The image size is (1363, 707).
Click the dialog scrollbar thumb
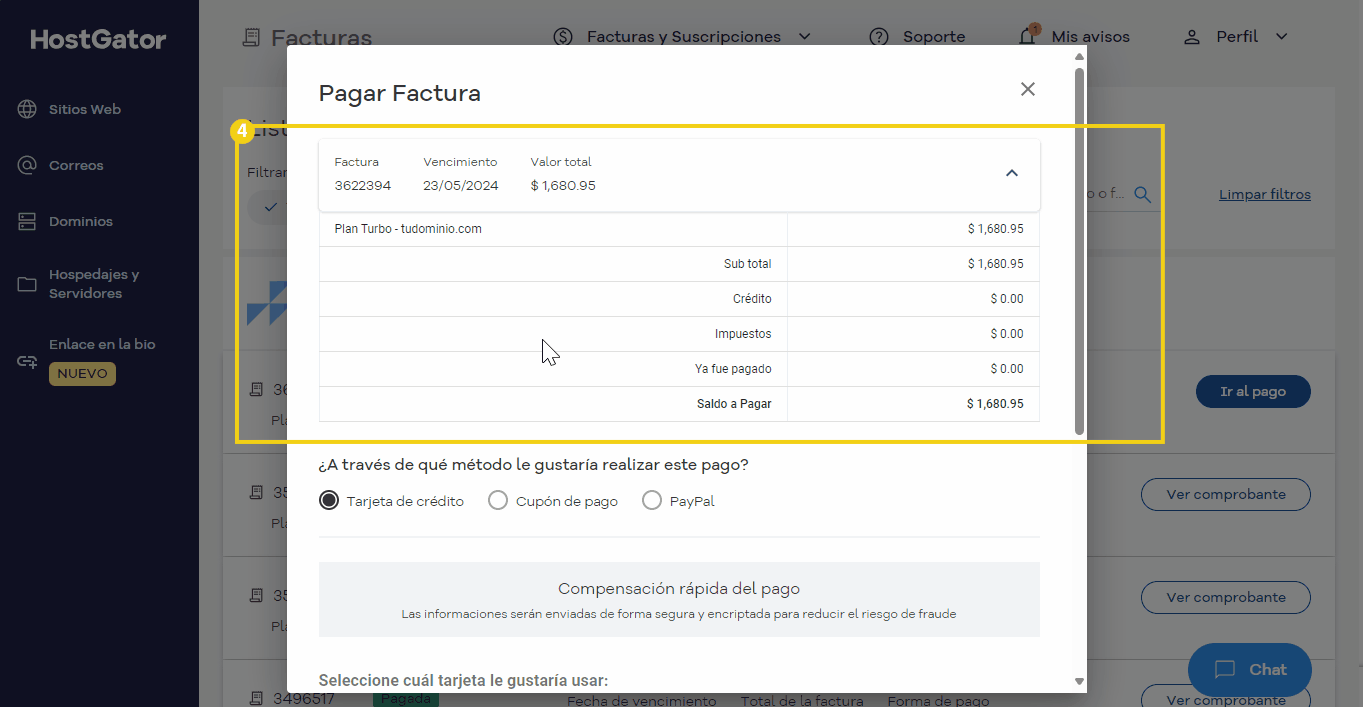[x=1079, y=251]
